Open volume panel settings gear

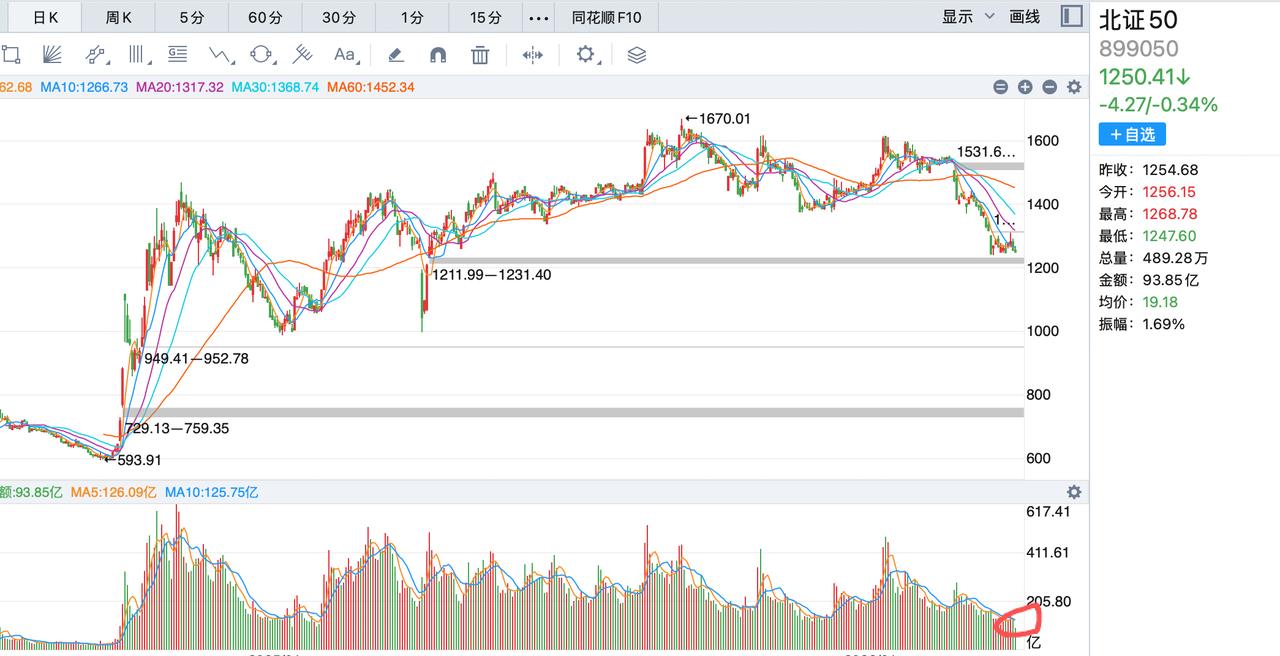[x=1074, y=492]
